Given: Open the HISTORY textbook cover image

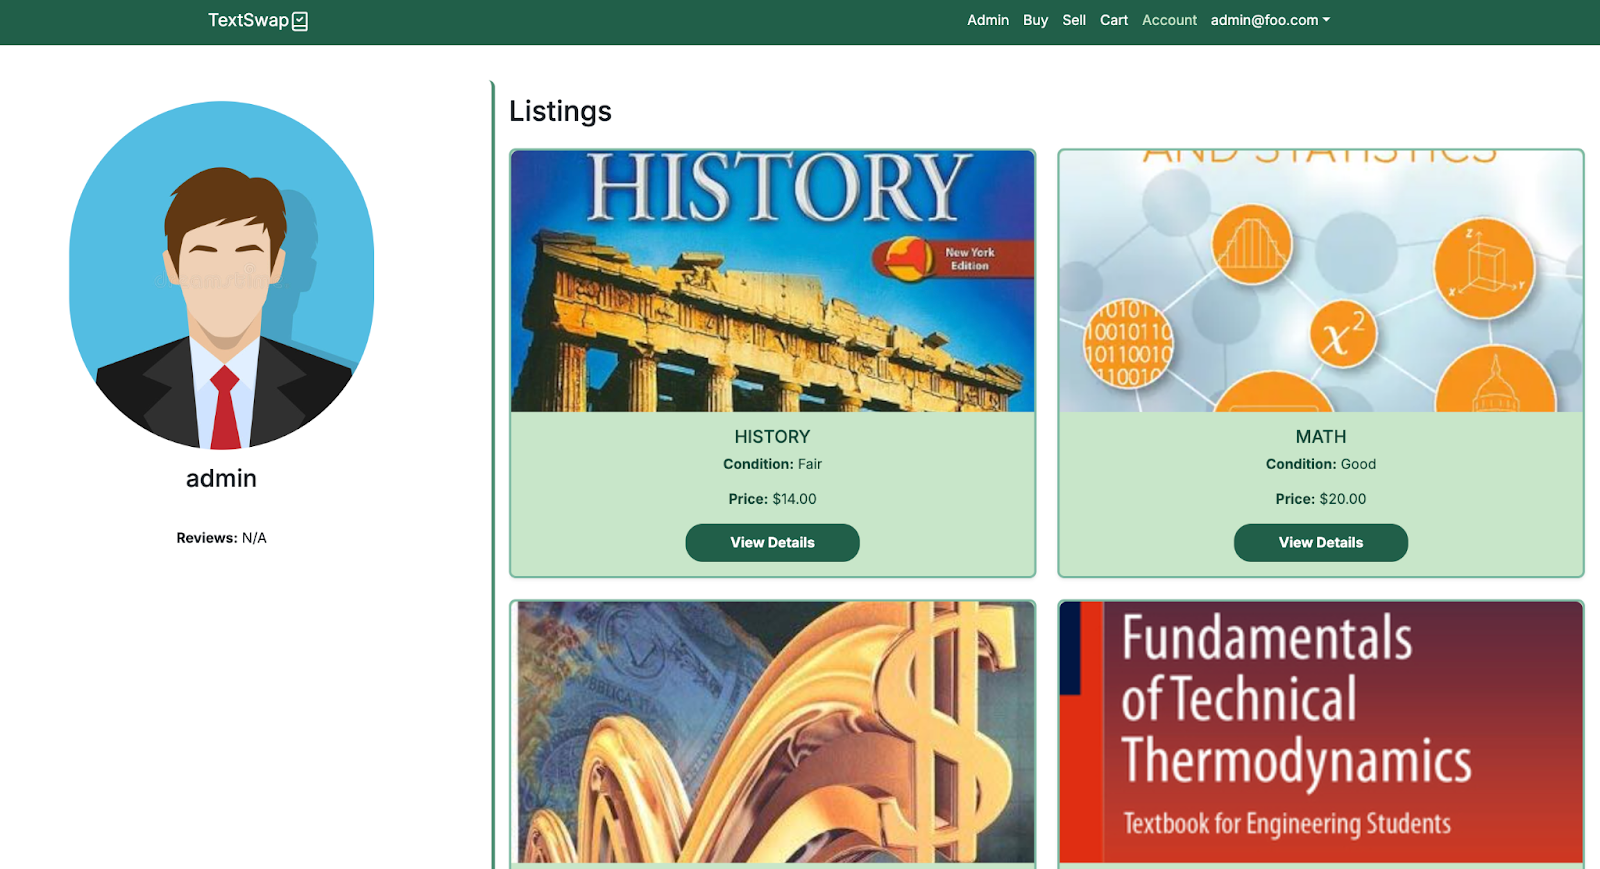Looking at the screenshot, I should (772, 281).
